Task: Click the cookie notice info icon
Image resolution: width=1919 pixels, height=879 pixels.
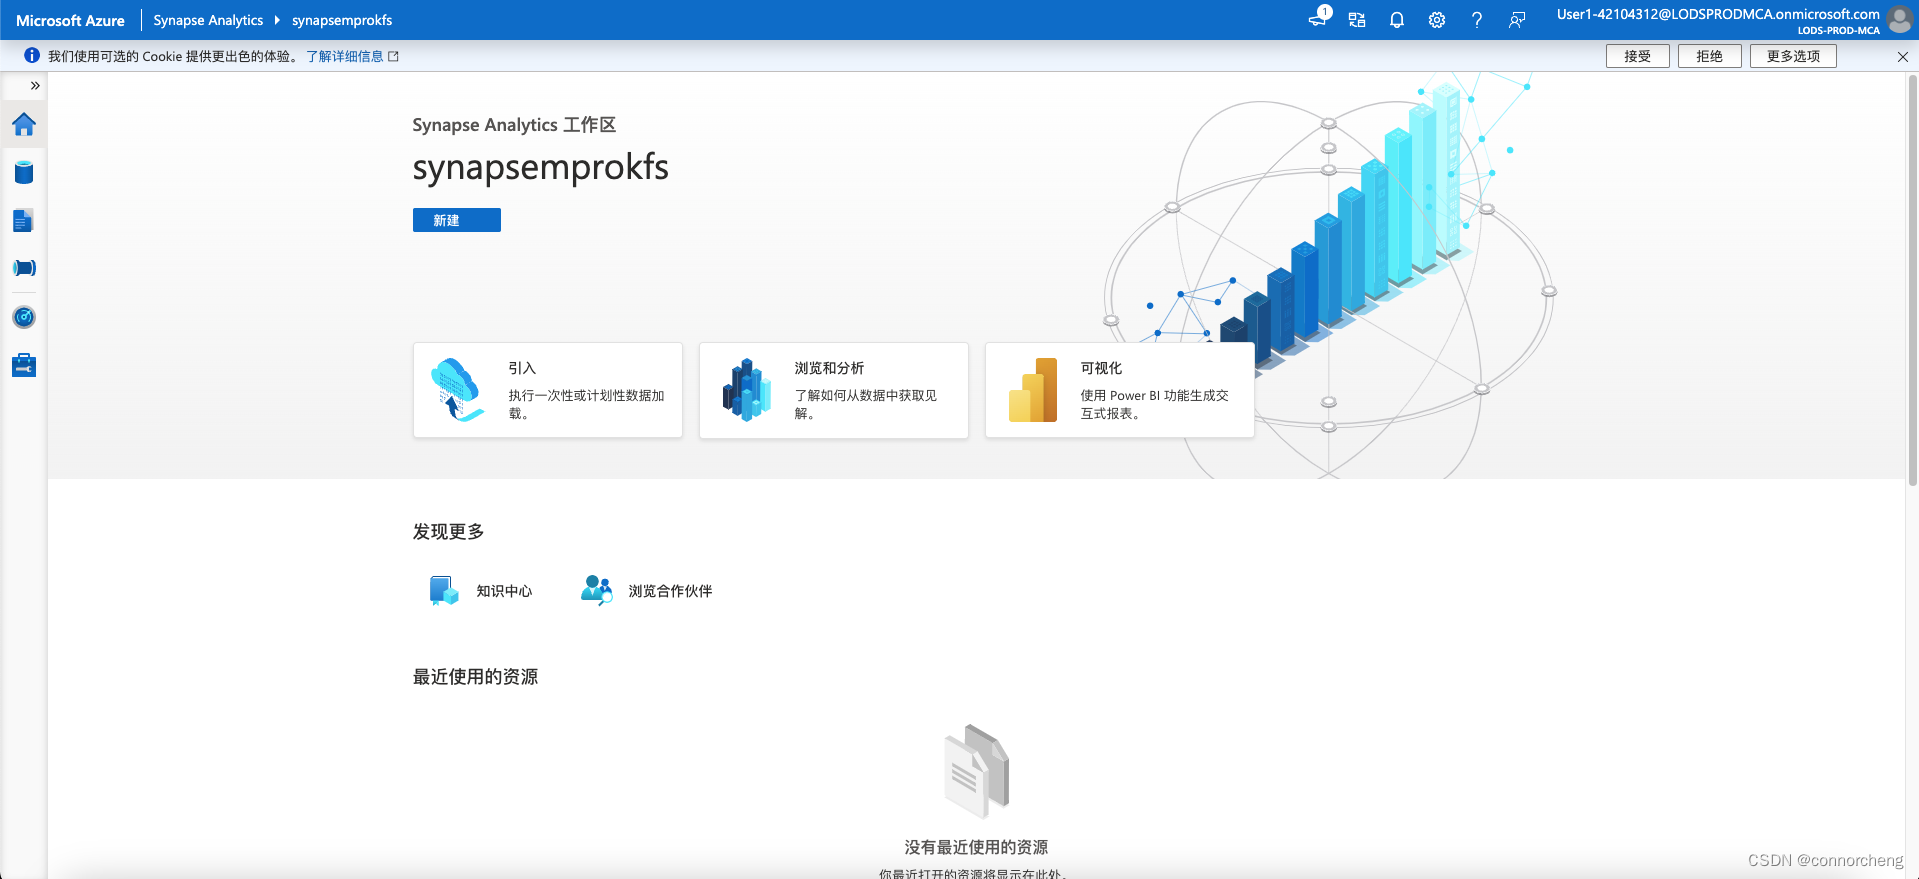Action: (x=32, y=56)
